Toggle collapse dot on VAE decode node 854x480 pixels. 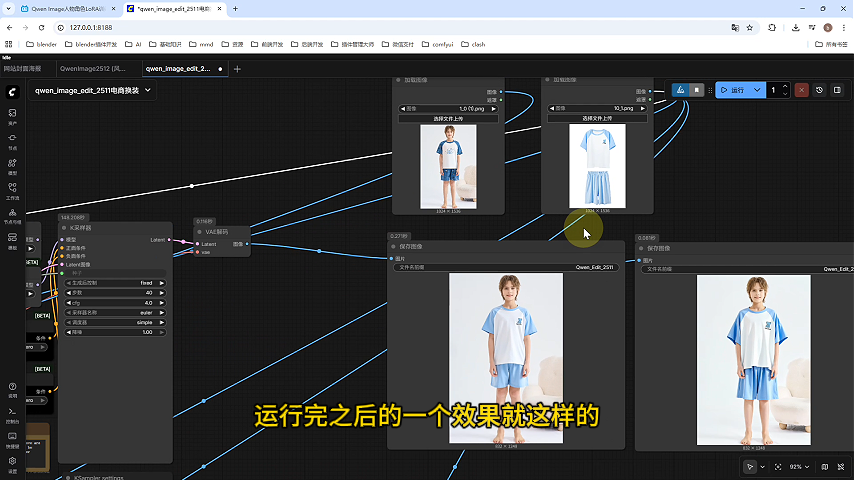(199, 232)
